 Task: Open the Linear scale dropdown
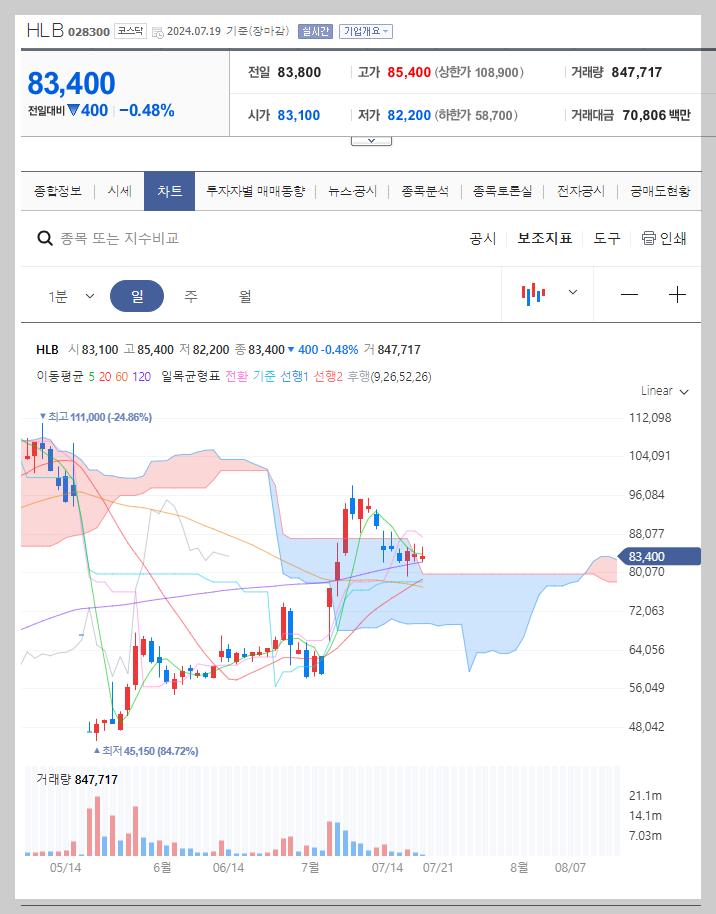click(x=661, y=391)
